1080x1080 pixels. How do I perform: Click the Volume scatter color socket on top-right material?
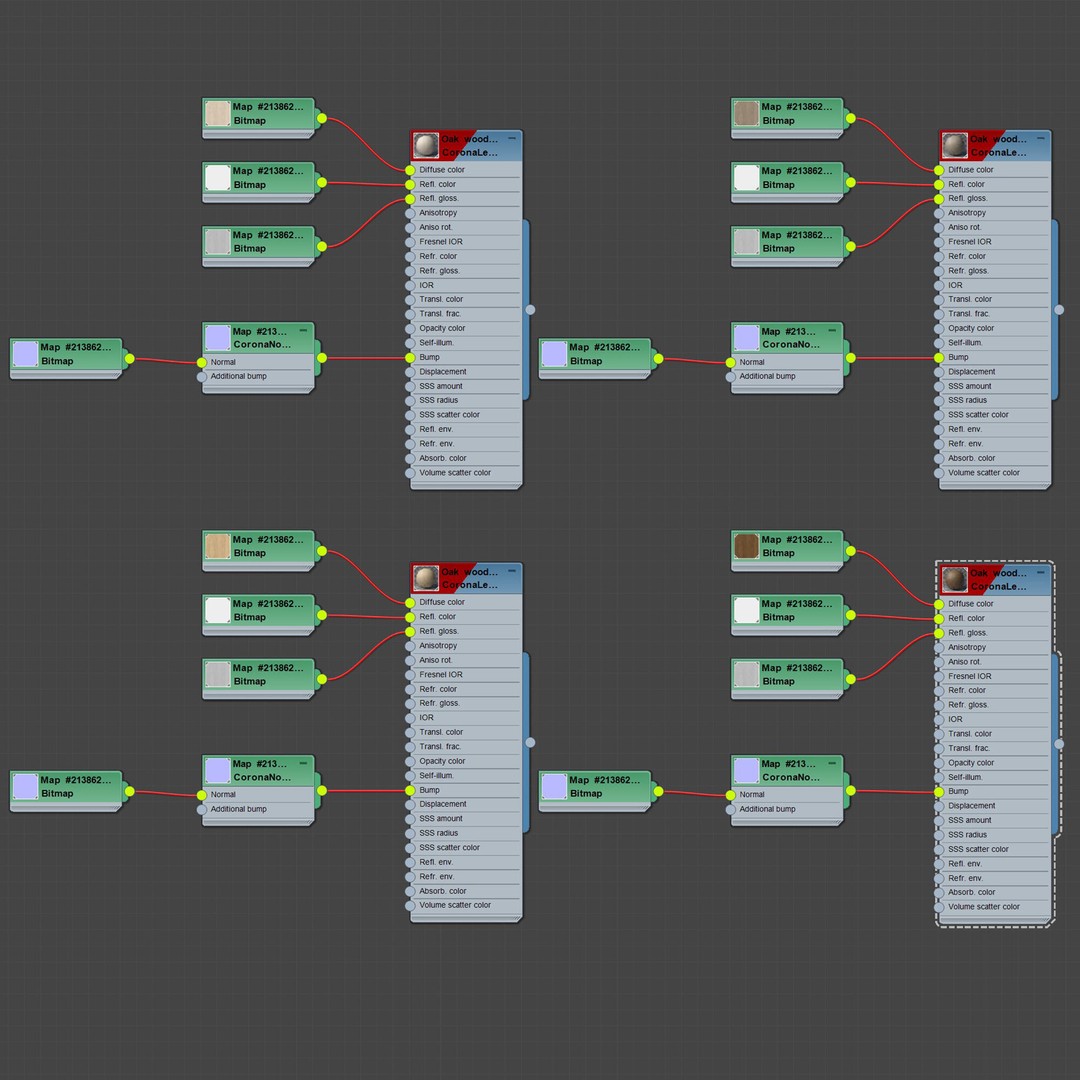(939, 473)
